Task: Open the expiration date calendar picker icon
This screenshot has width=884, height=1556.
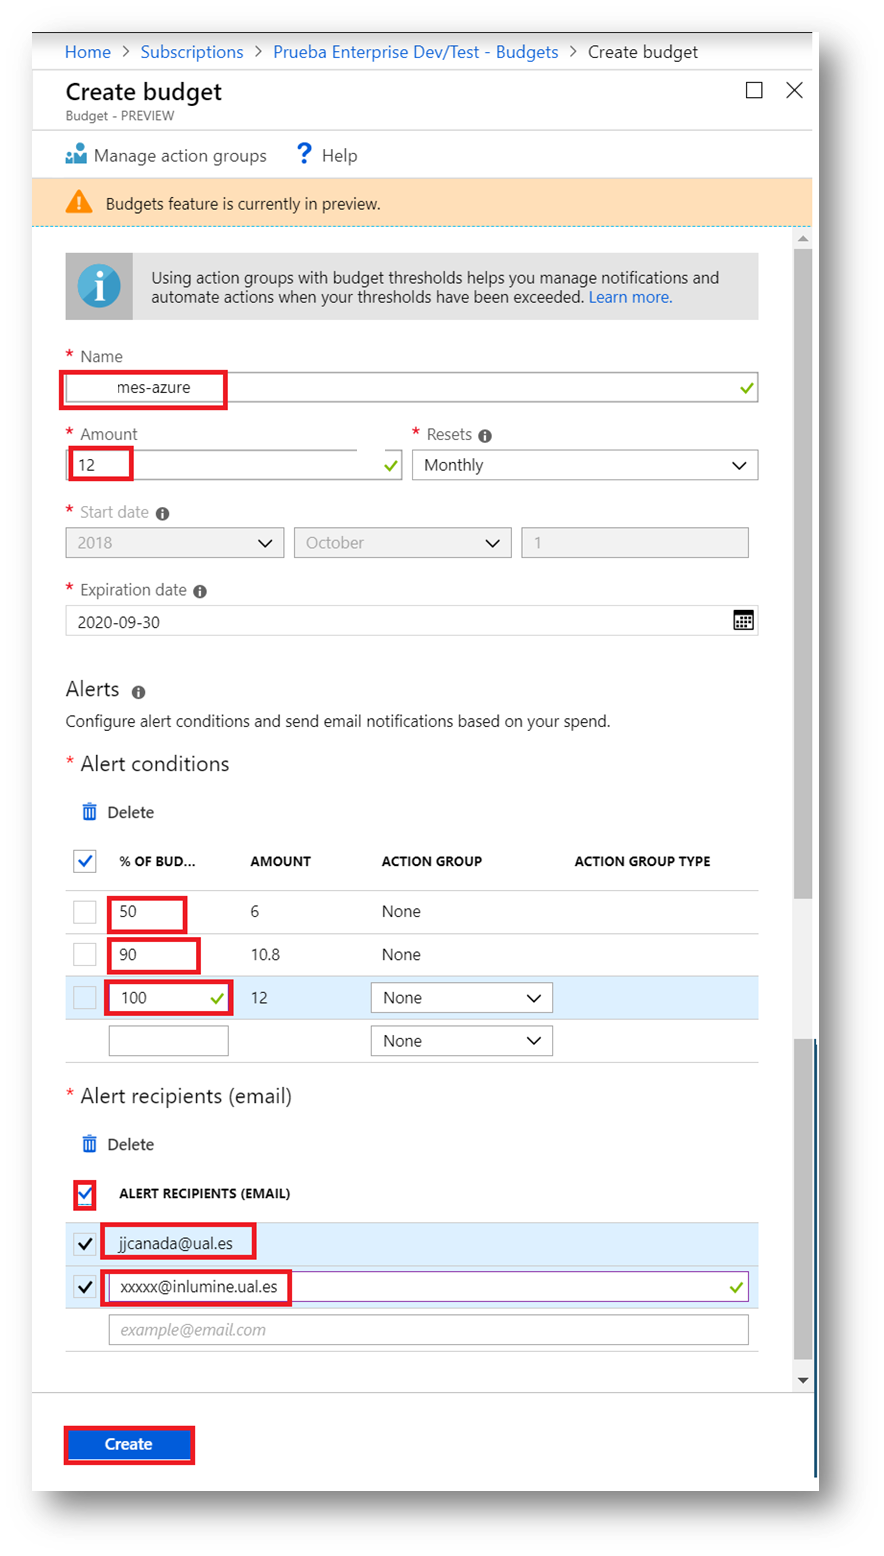Action: coord(744,620)
